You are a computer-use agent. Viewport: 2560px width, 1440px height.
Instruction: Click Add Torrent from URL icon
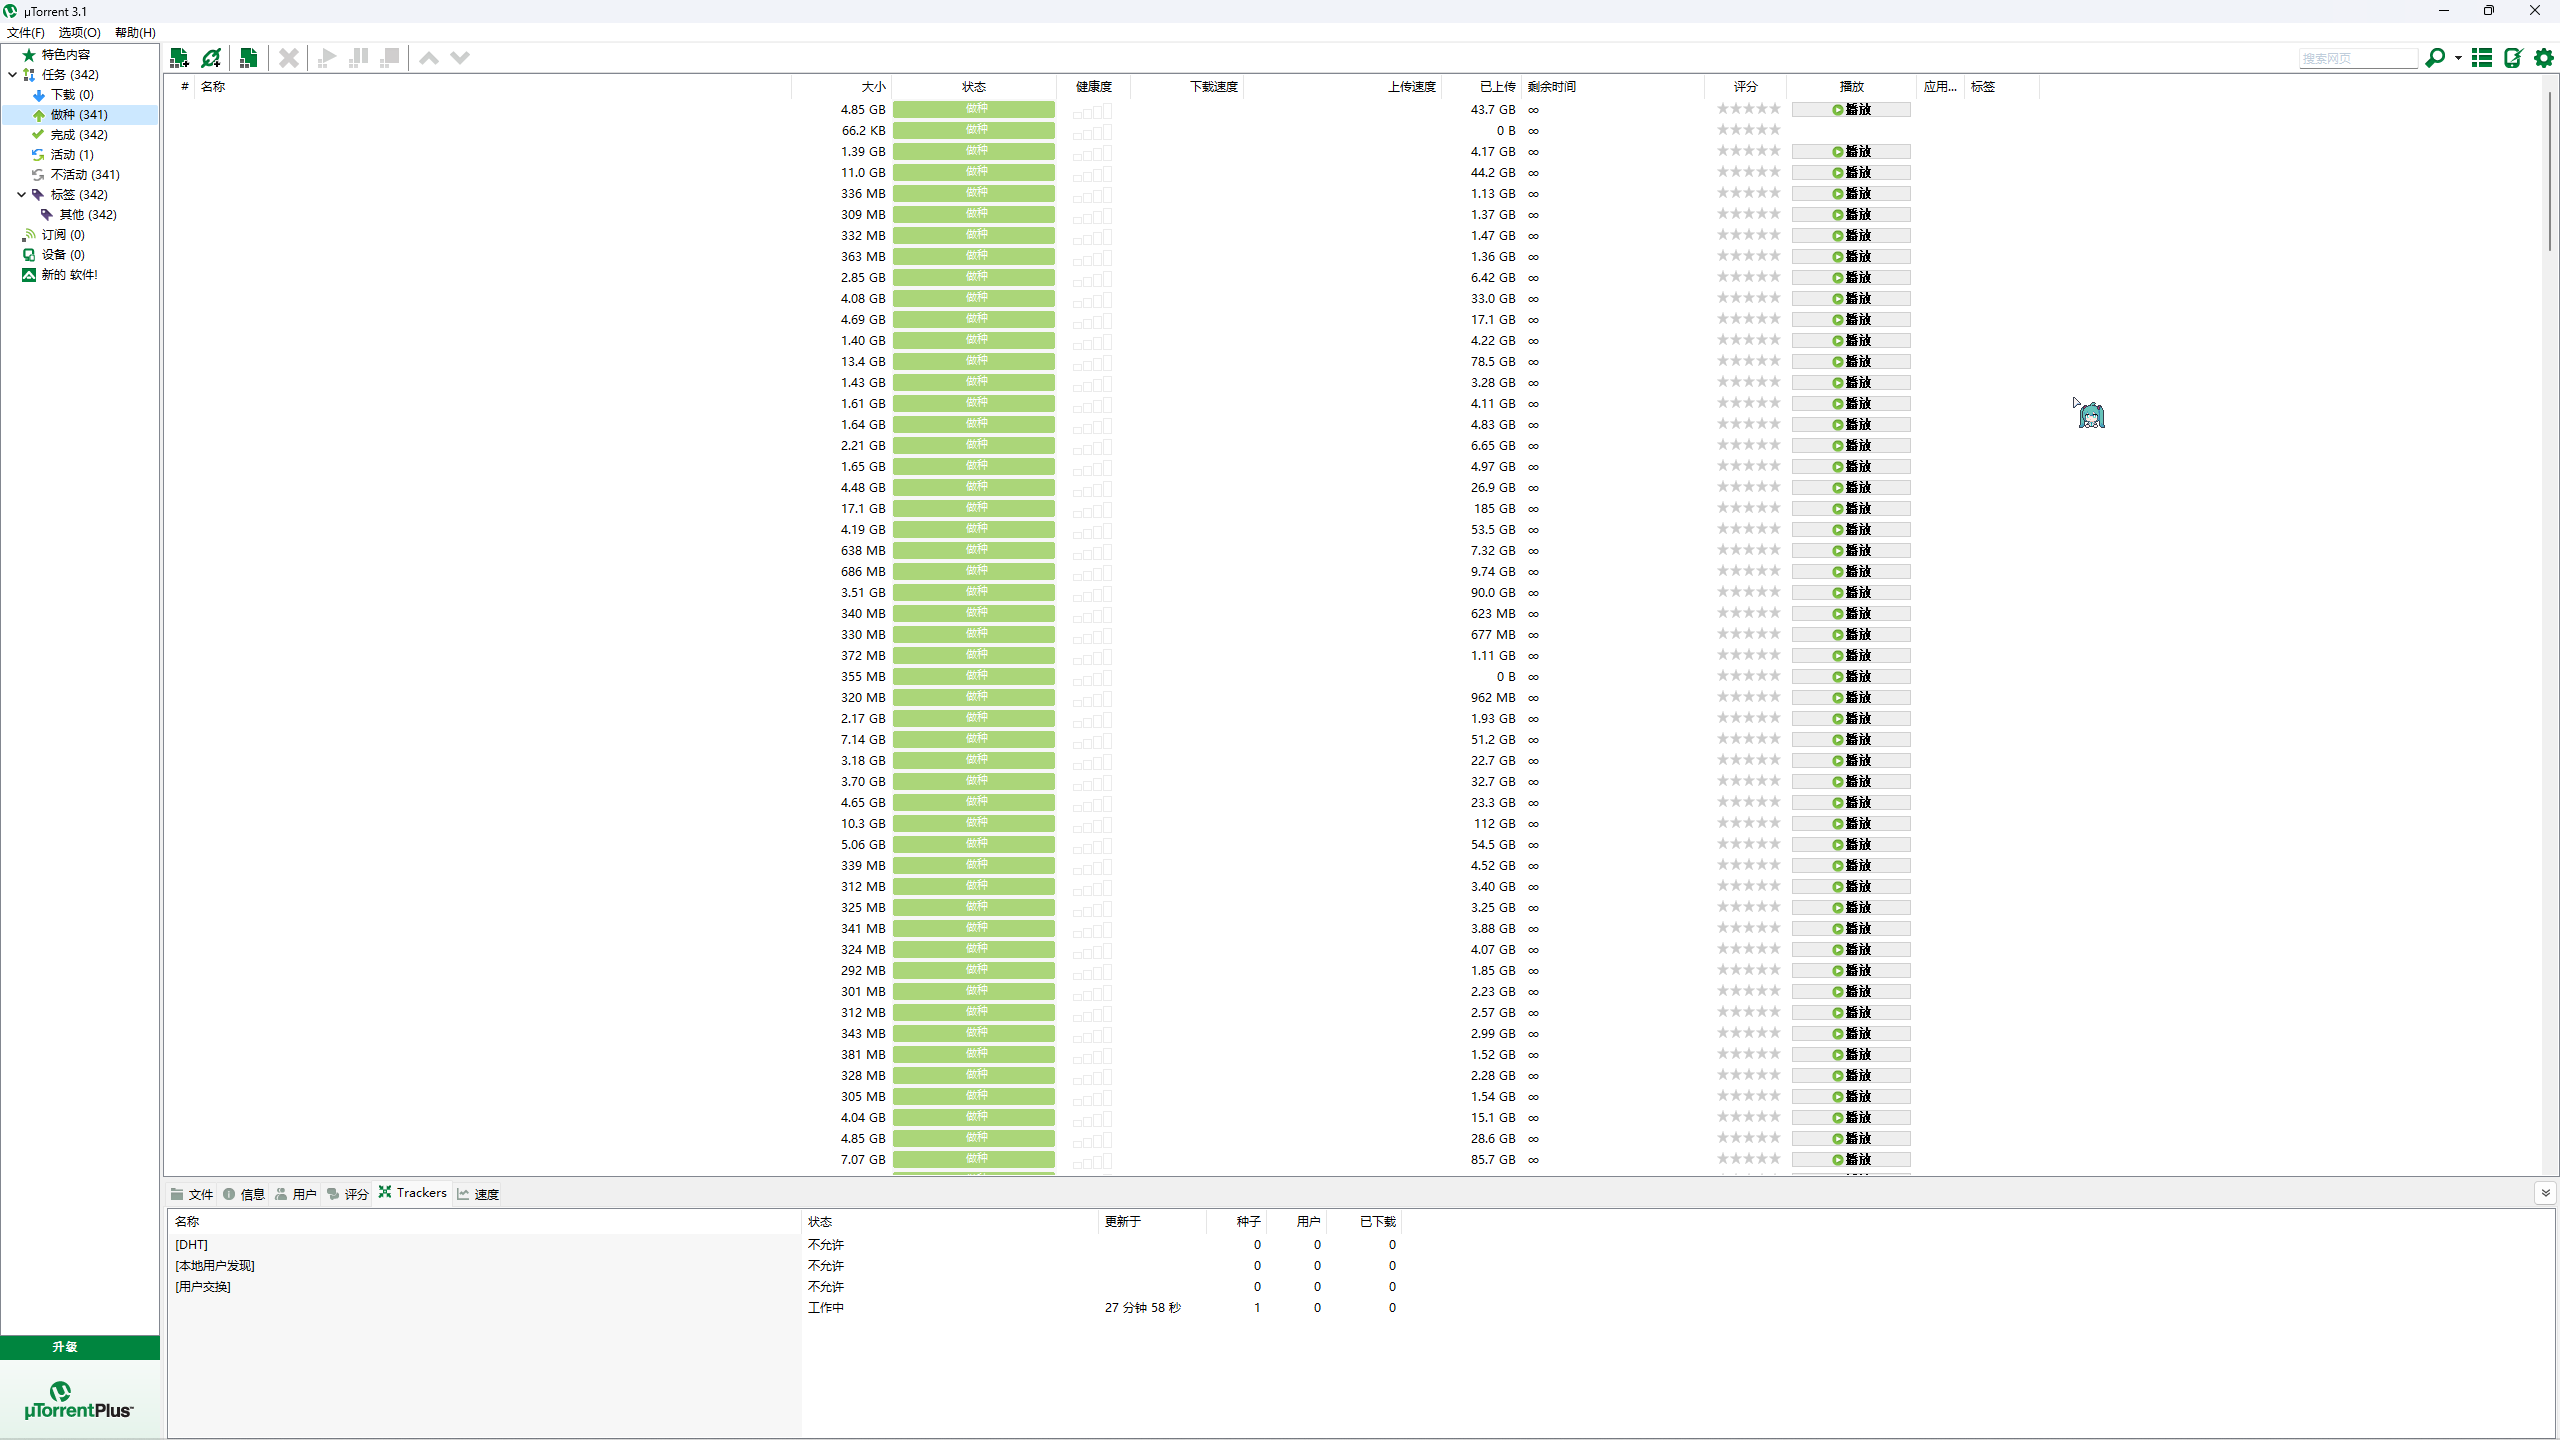[x=211, y=58]
